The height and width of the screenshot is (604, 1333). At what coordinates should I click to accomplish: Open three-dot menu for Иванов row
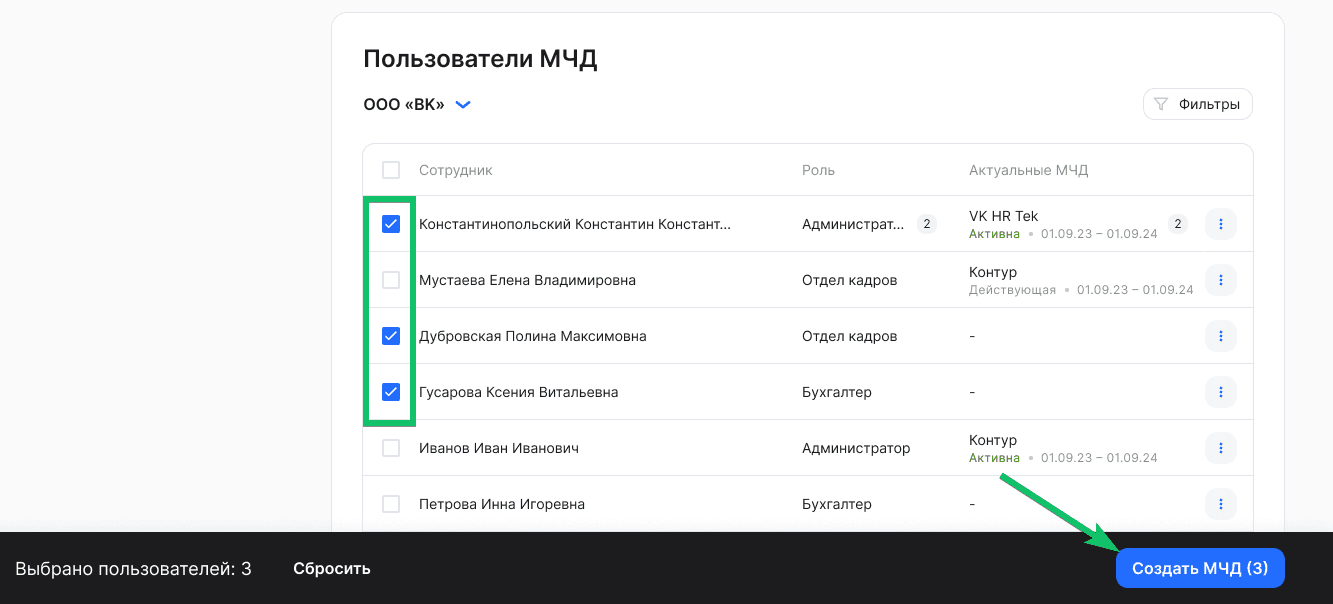(x=1221, y=448)
